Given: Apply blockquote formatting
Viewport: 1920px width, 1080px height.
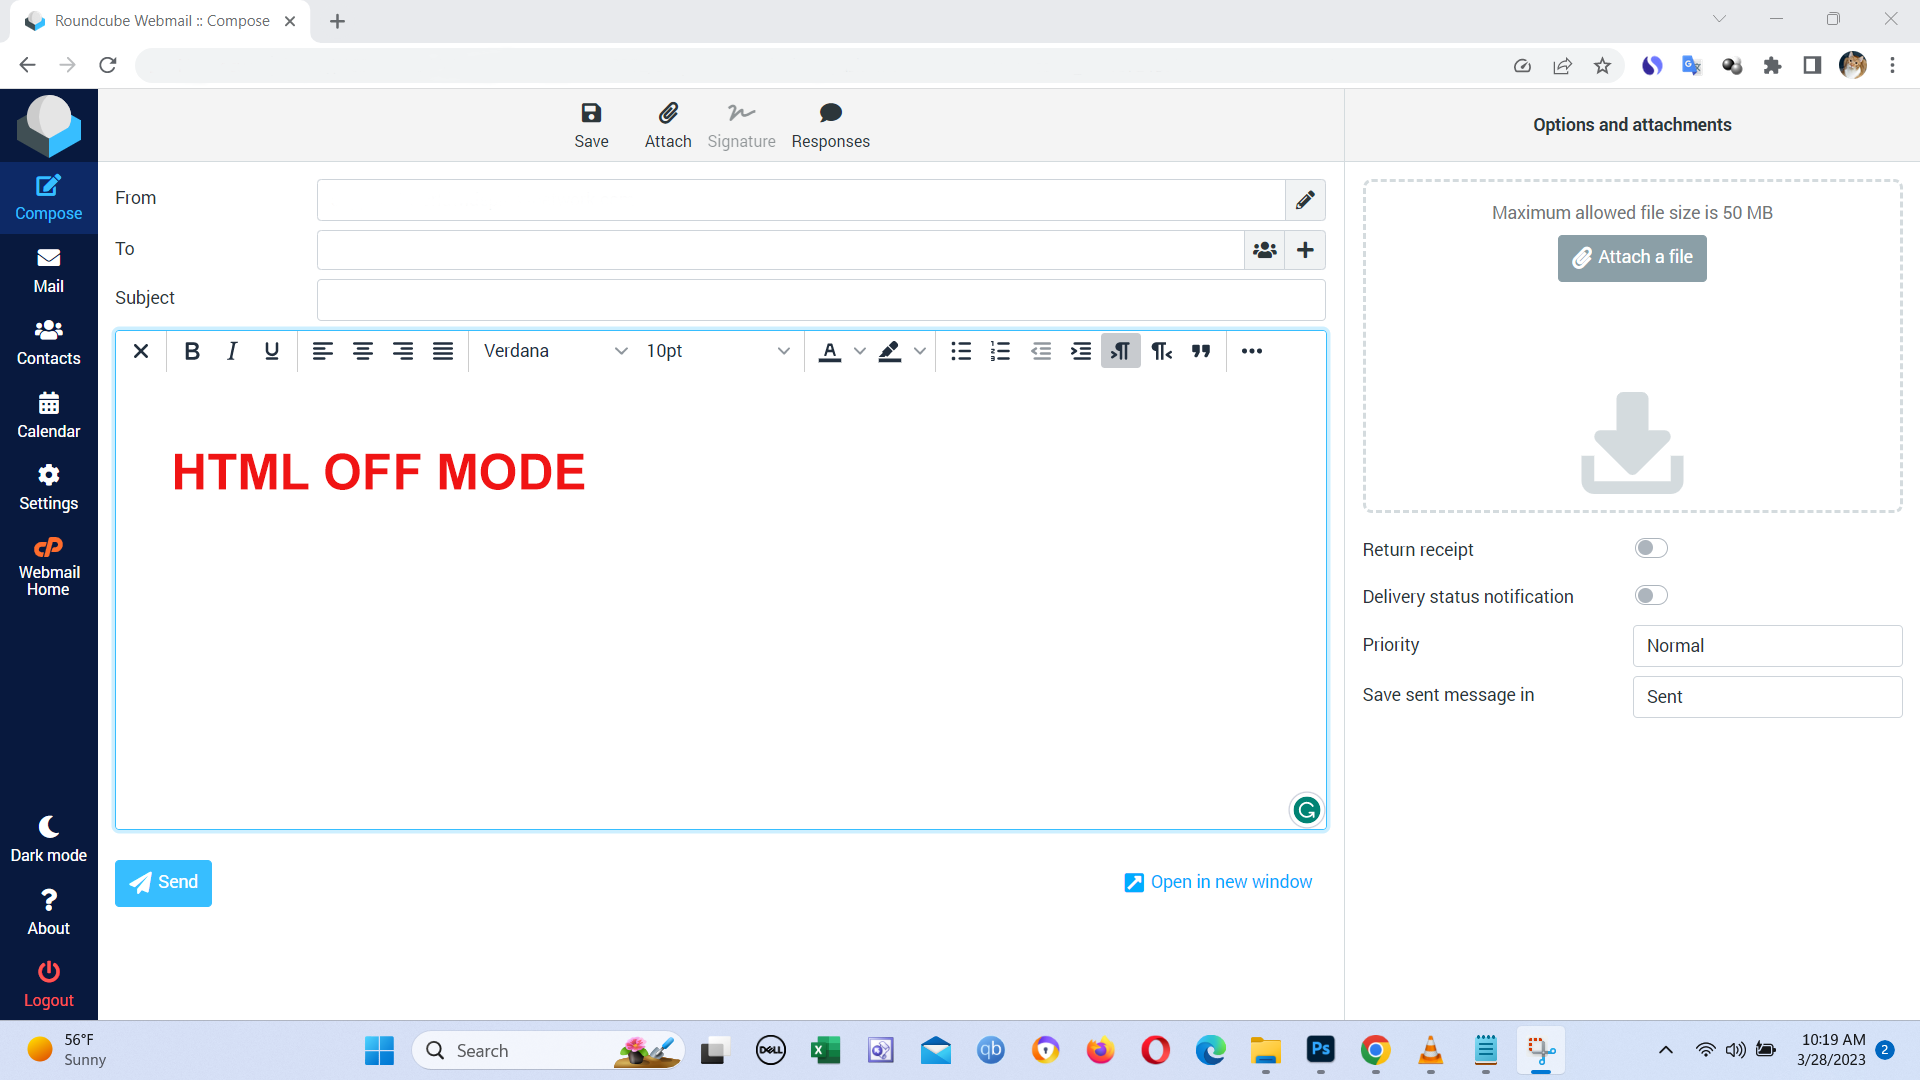Looking at the screenshot, I should click(x=1201, y=351).
